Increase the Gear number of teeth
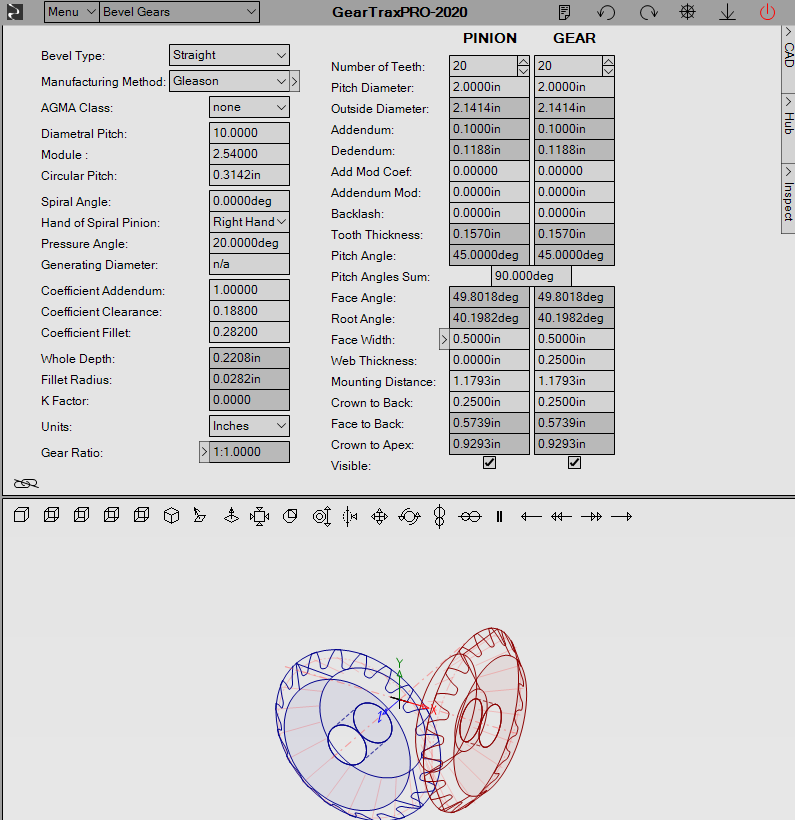795x820 pixels. (608, 61)
